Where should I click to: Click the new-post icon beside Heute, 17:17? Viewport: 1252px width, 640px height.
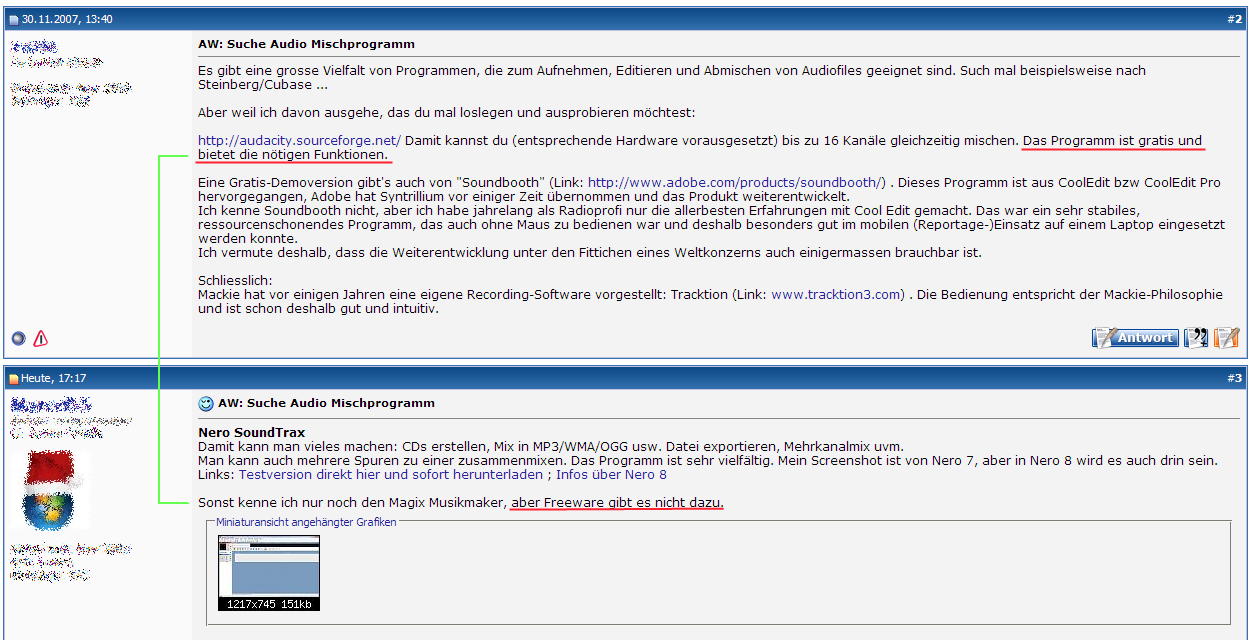click(15, 379)
